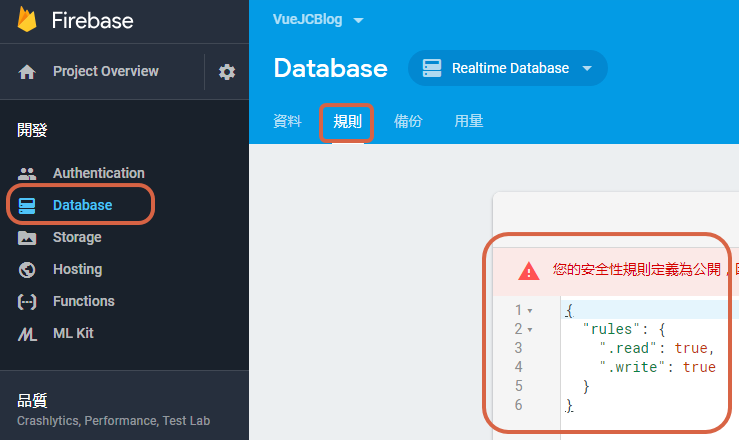Click the Hosting globe icon
Viewport: 739px width, 440px height.
click(27, 269)
